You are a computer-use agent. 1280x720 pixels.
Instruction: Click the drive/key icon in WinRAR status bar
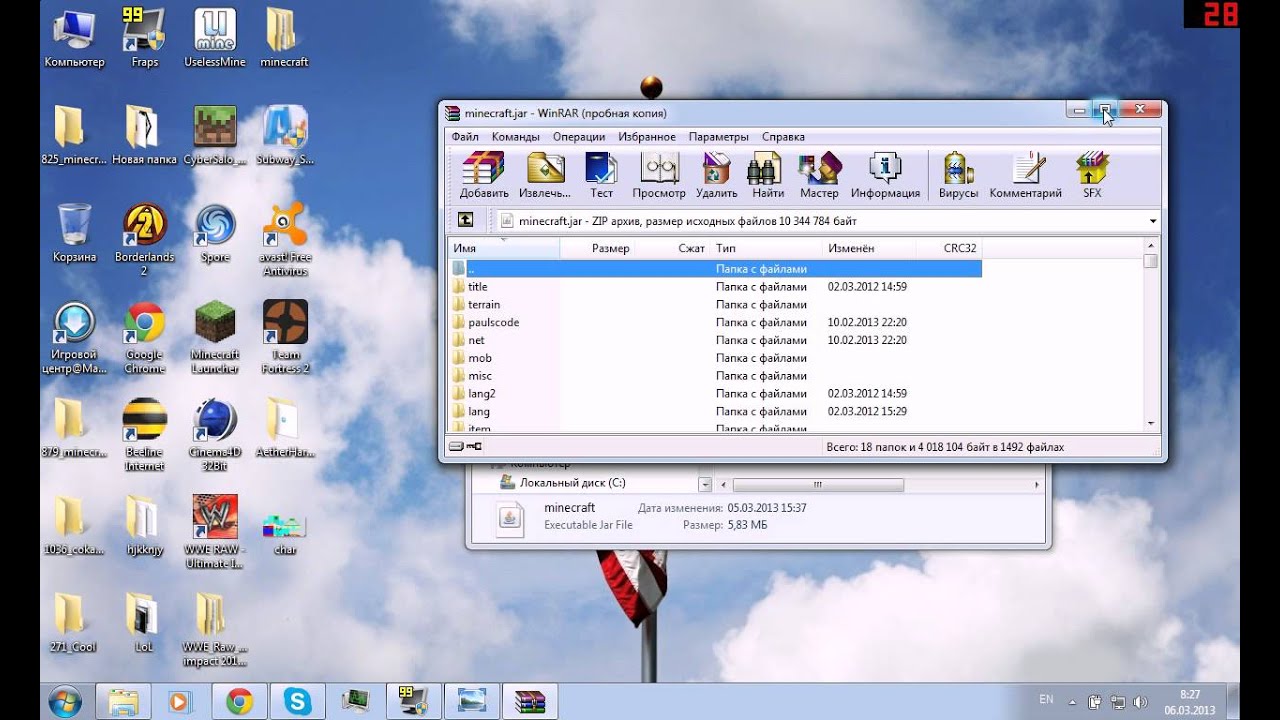click(x=466, y=447)
